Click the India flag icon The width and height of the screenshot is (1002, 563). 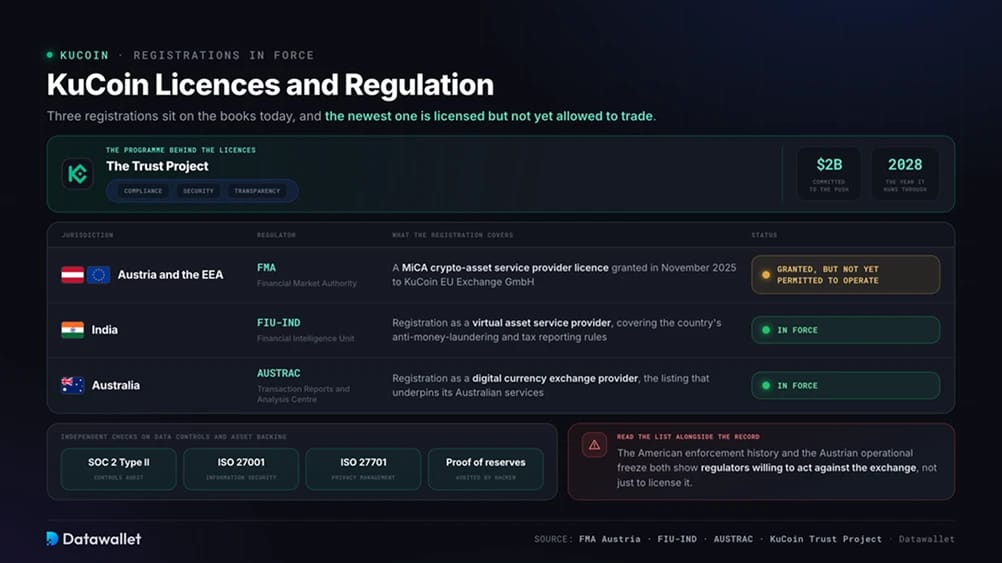click(x=72, y=330)
